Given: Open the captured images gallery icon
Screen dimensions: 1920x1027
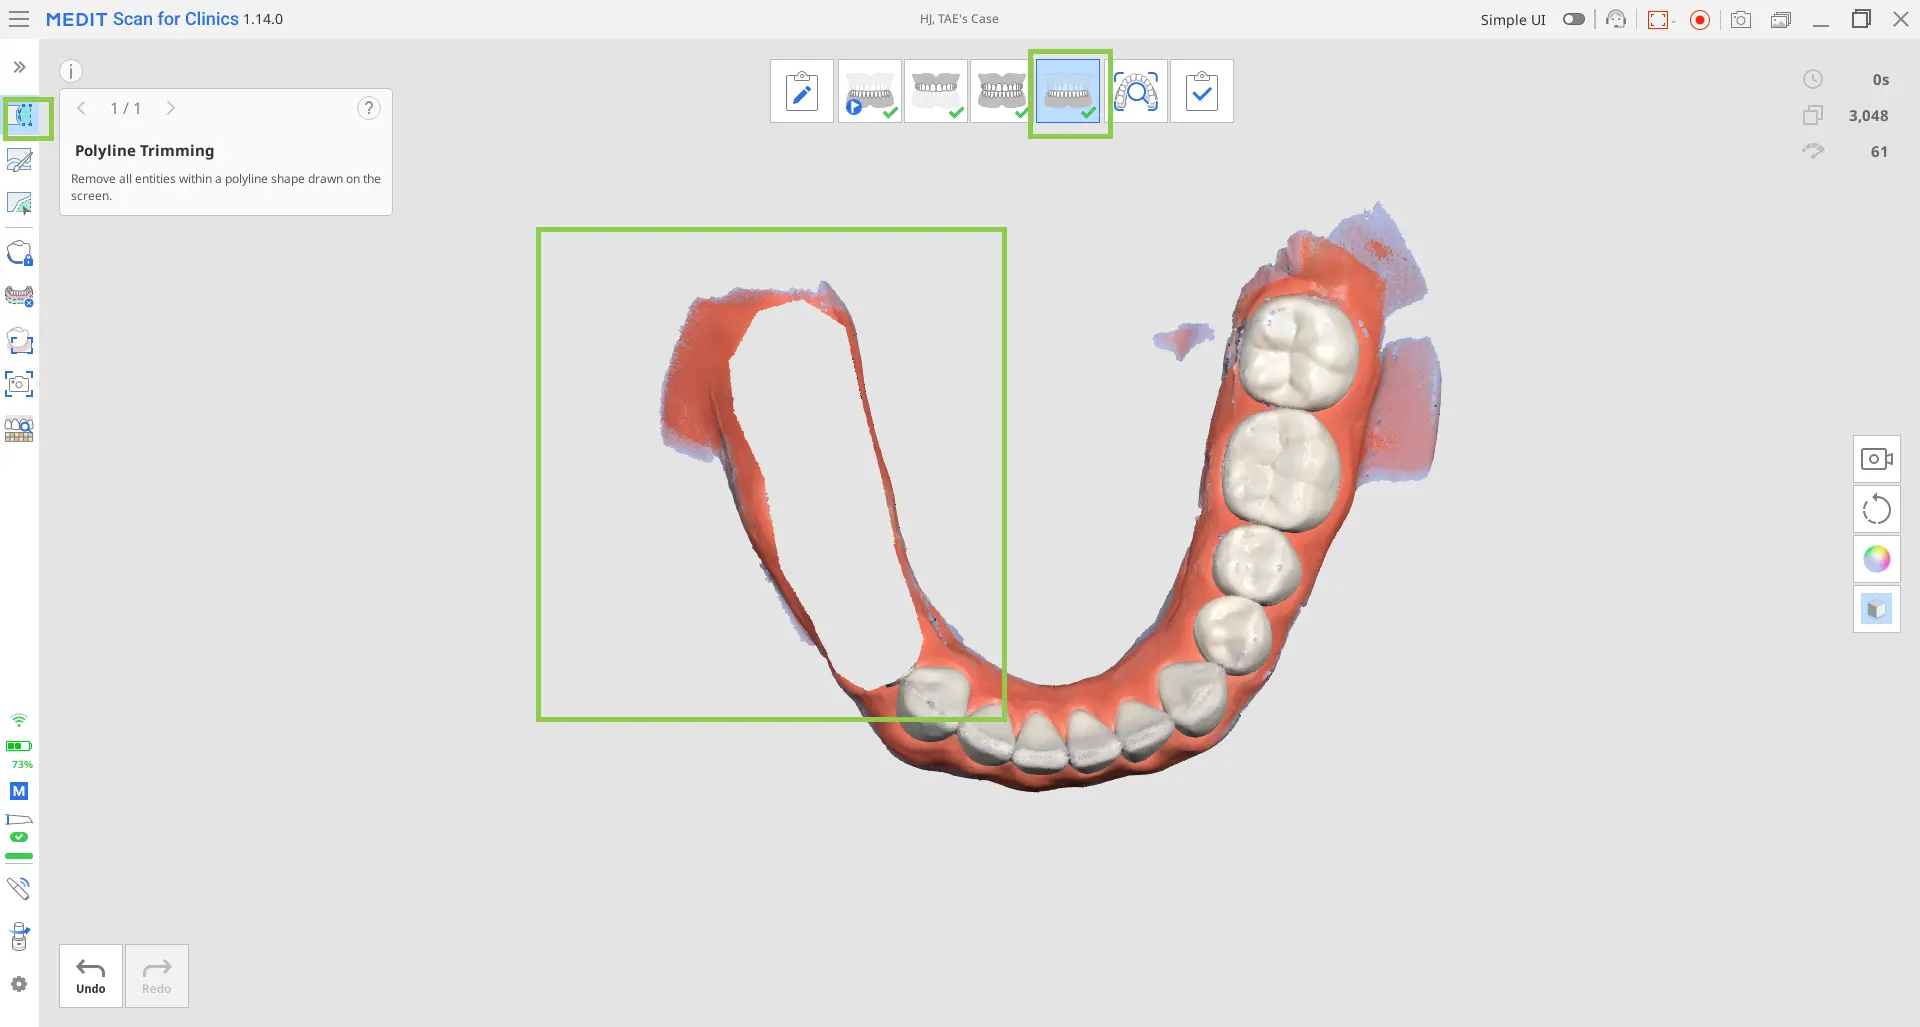Looking at the screenshot, I should pos(1781,19).
